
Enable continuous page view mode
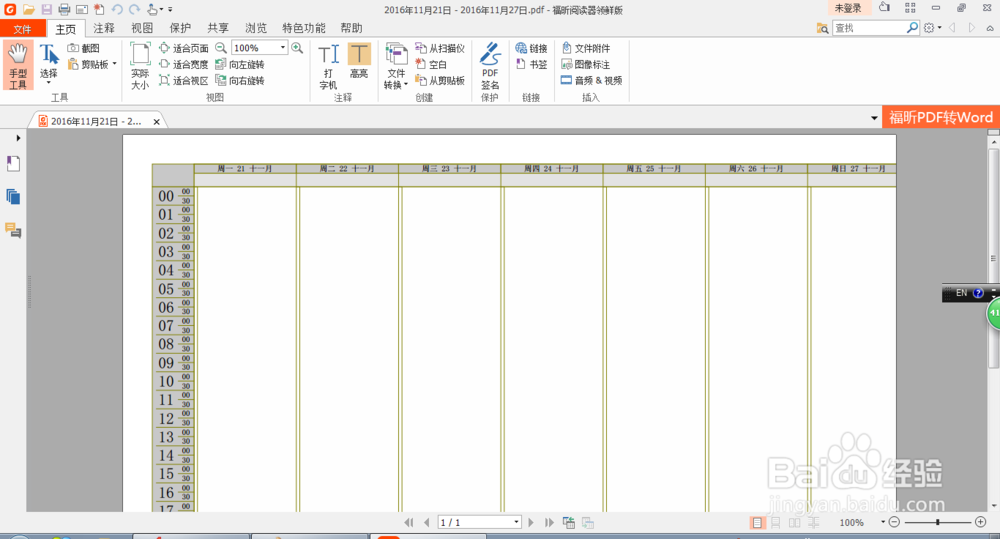[x=776, y=522]
